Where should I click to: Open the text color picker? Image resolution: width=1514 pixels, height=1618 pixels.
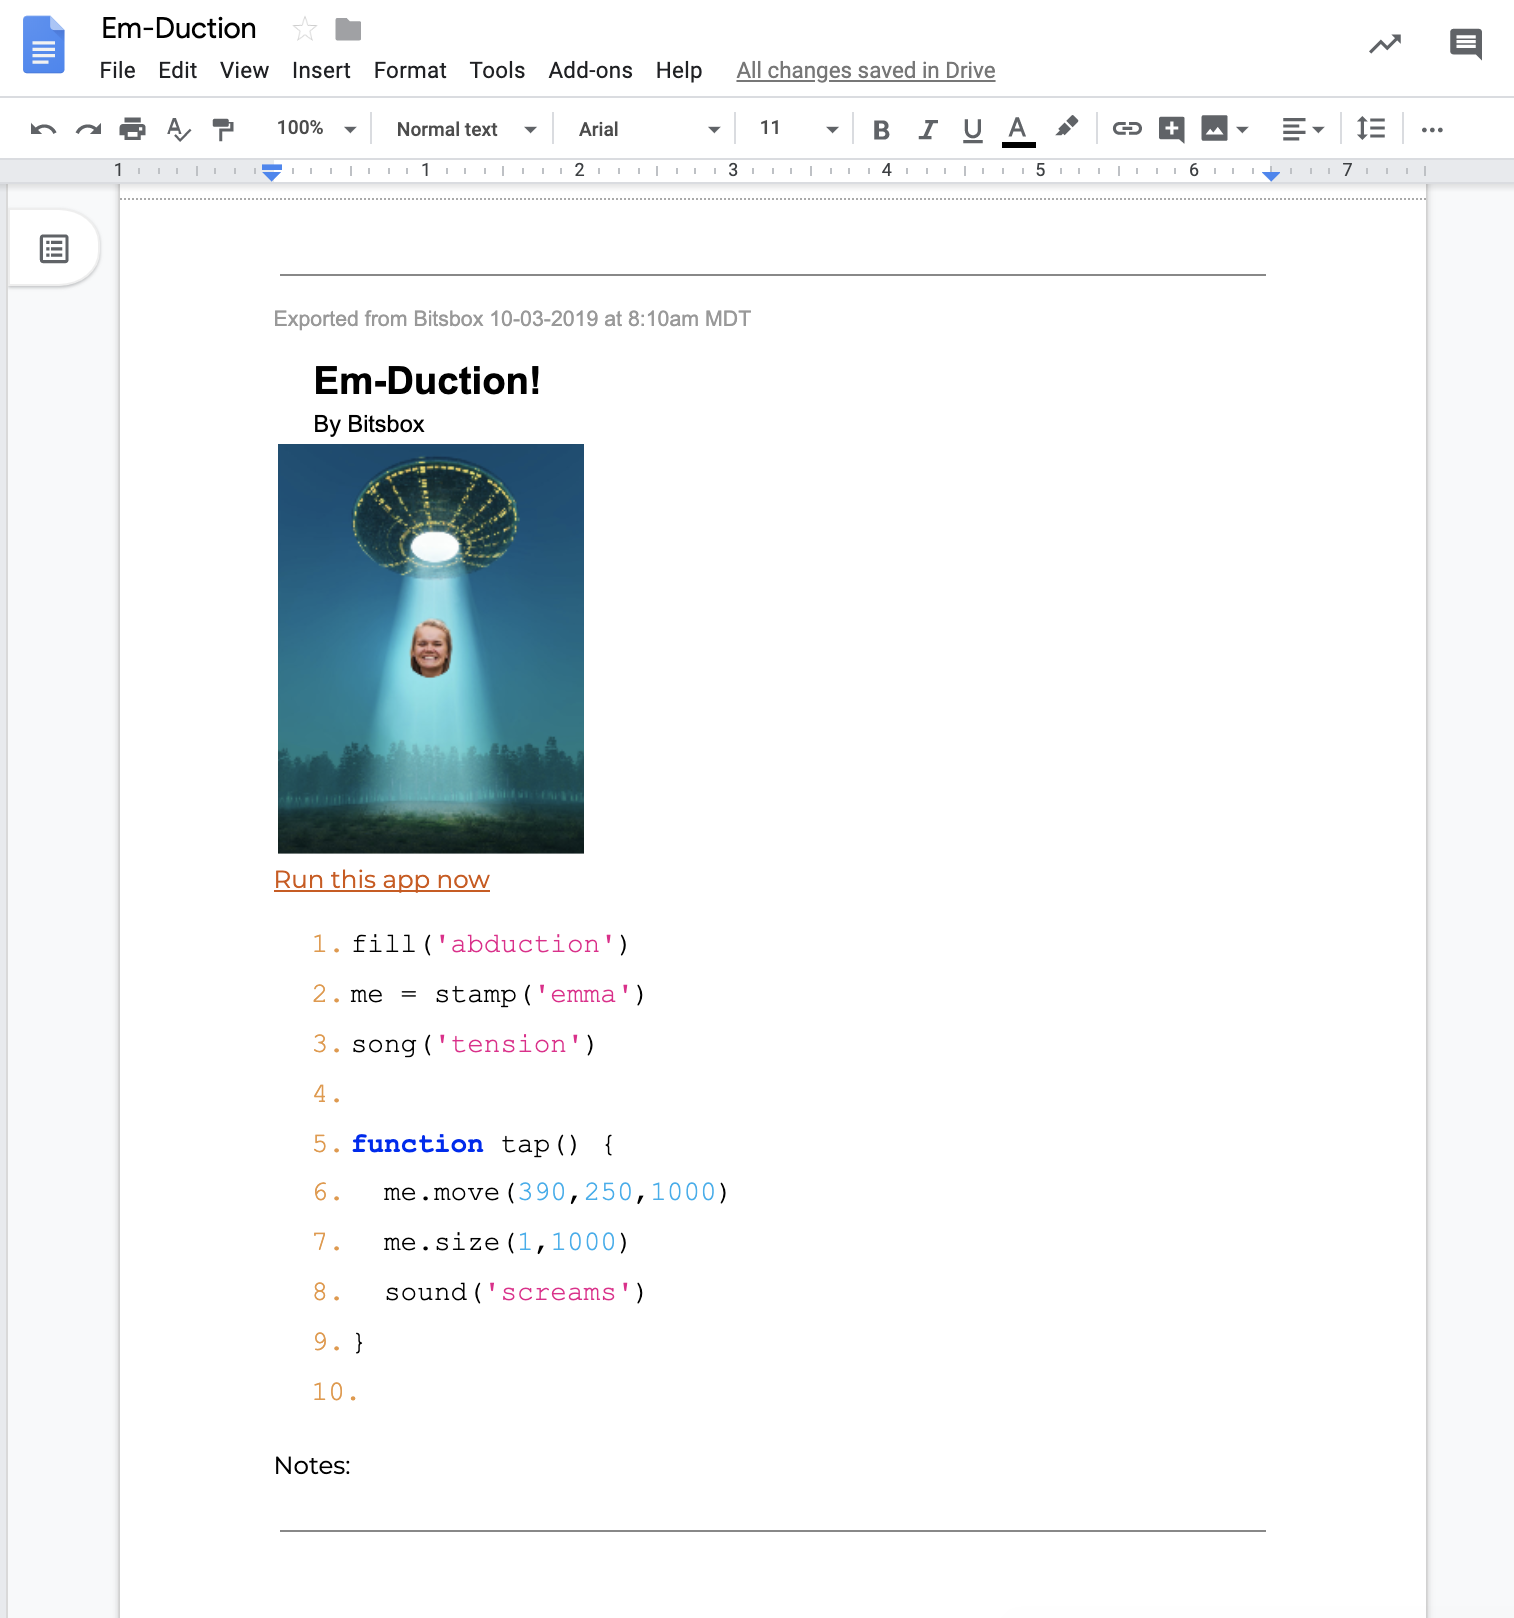(1018, 129)
